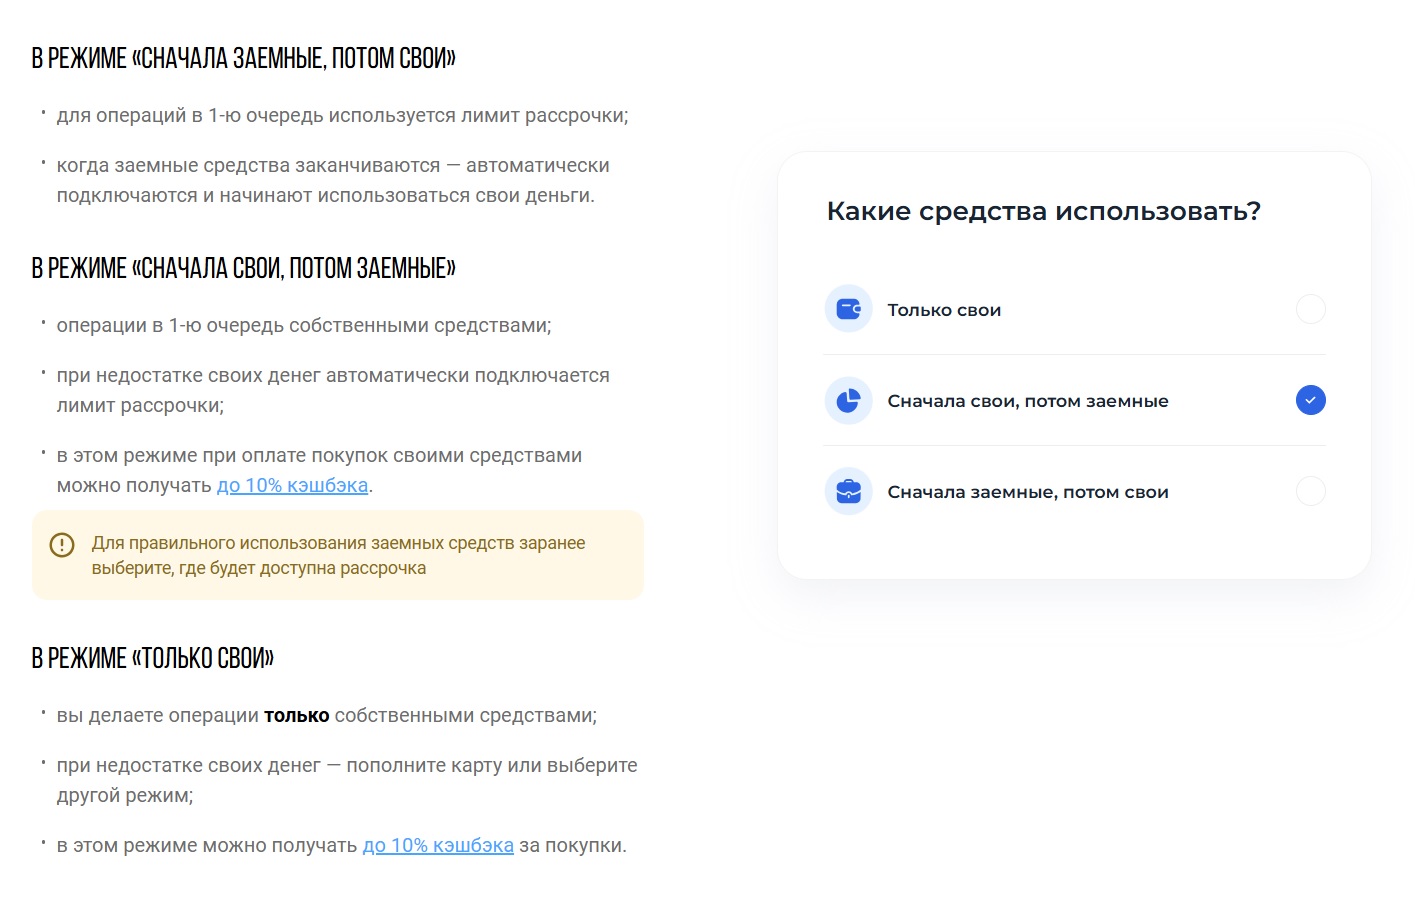Click the pie chart icon for Сначала свои
Image resolution: width=1415 pixels, height=899 pixels.
tap(848, 400)
